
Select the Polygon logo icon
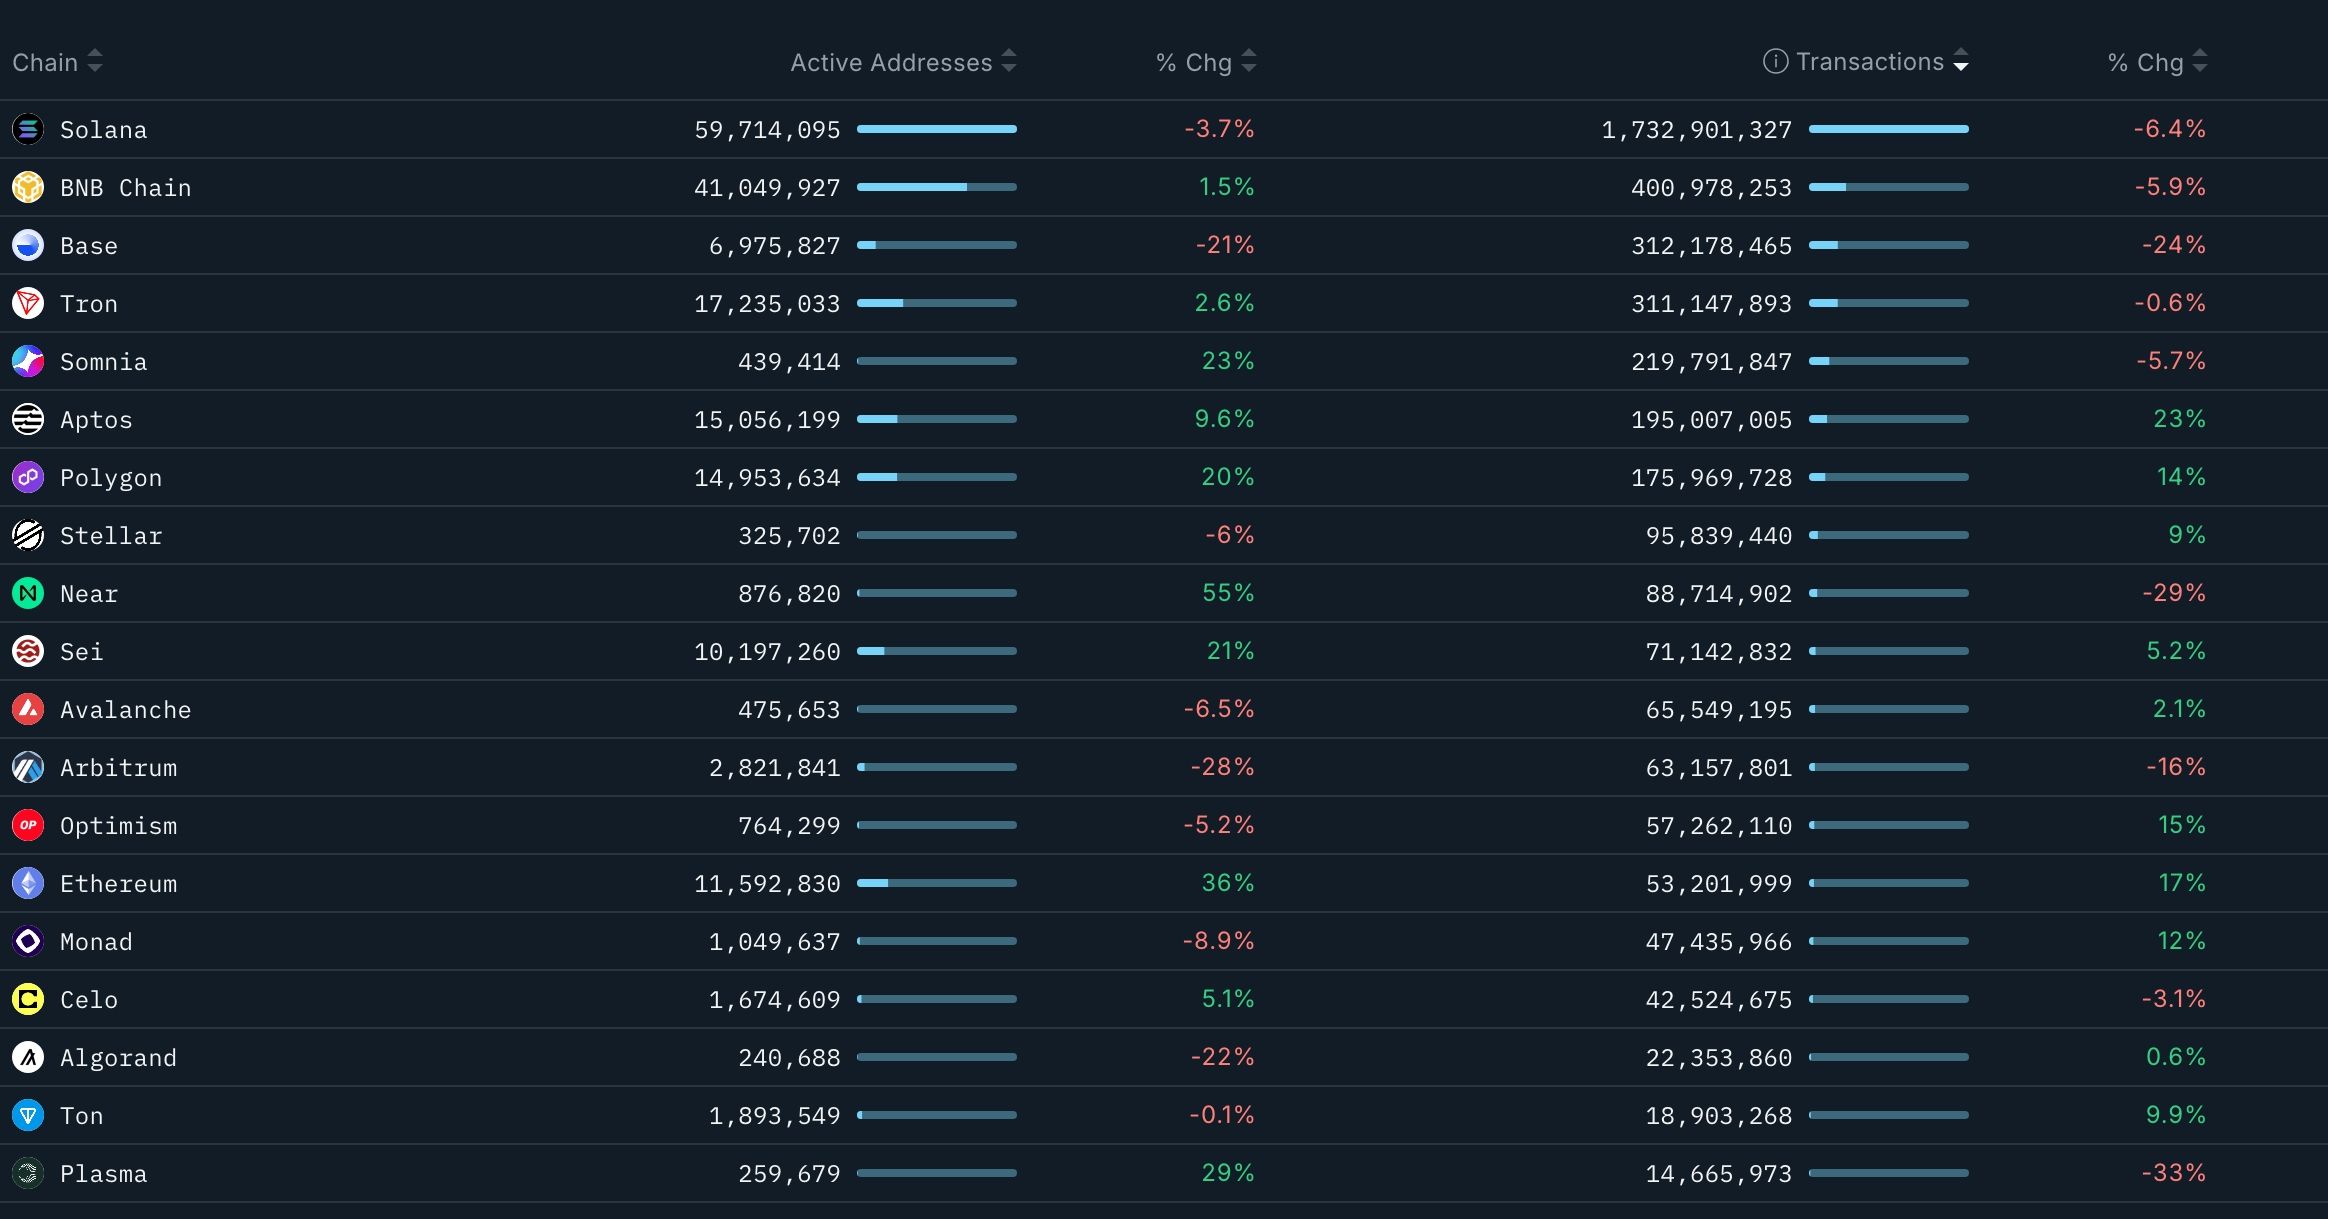pos(28,477)
